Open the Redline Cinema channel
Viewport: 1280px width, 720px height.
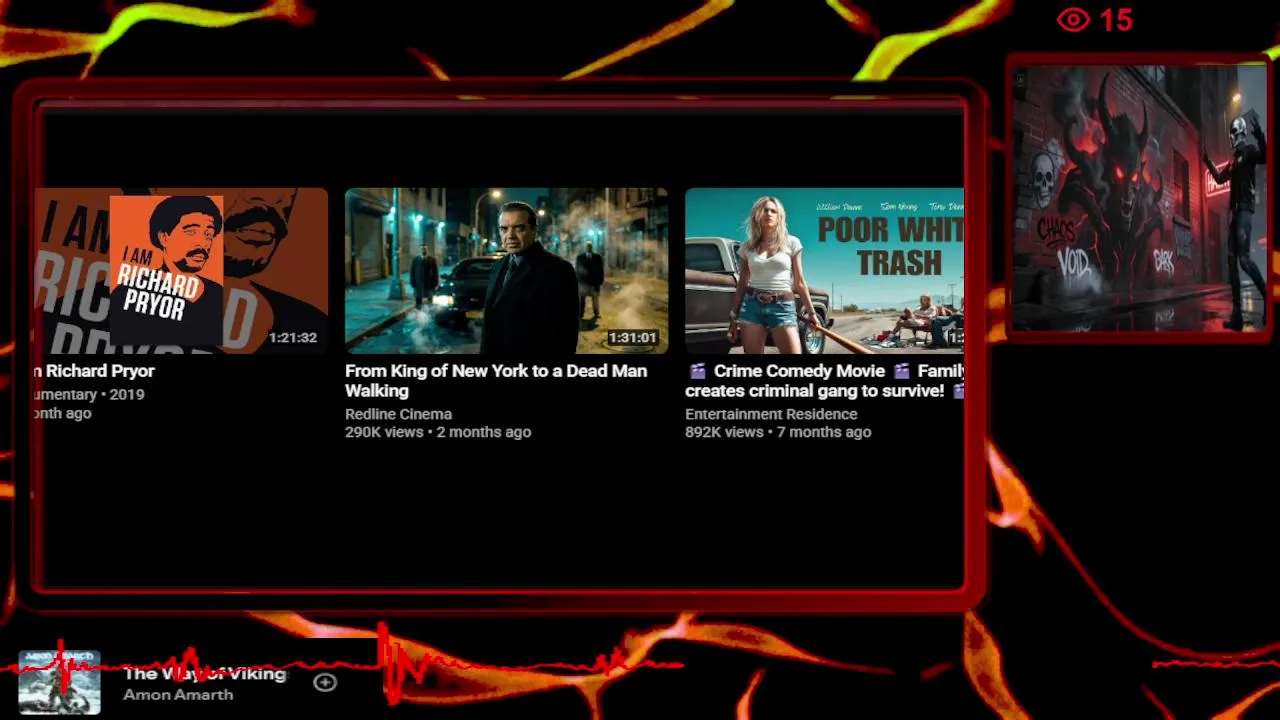click(x=398, y=414)
